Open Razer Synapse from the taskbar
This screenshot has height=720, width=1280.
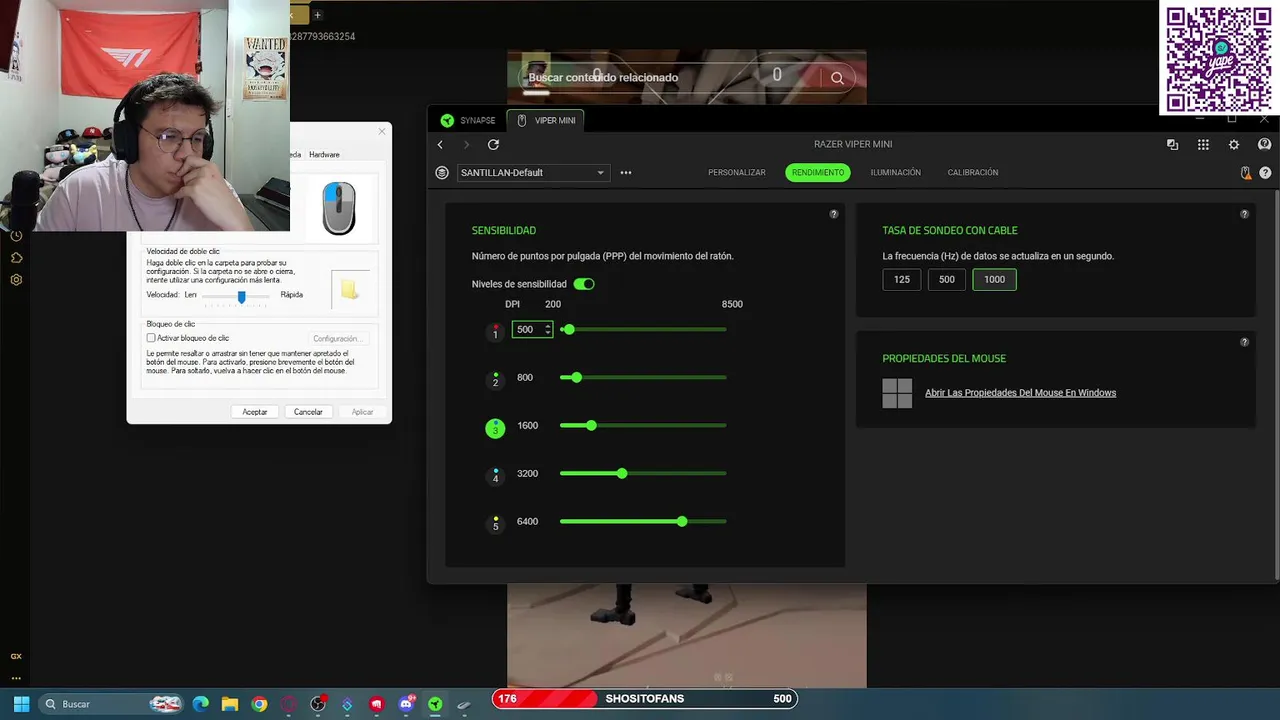(x=435, y=704)
